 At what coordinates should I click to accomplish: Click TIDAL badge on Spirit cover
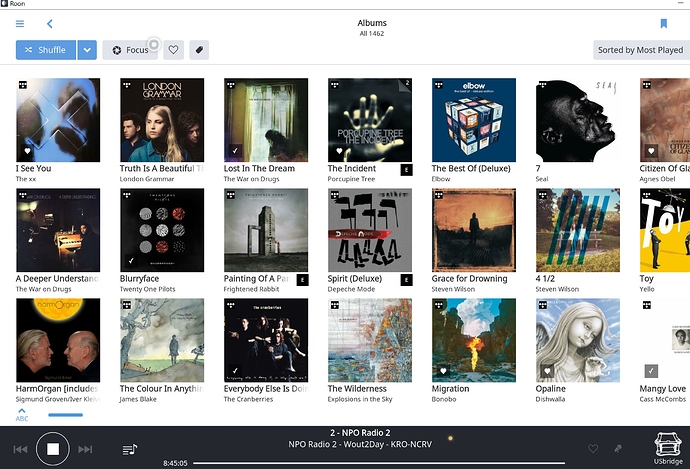click(335, 195)
